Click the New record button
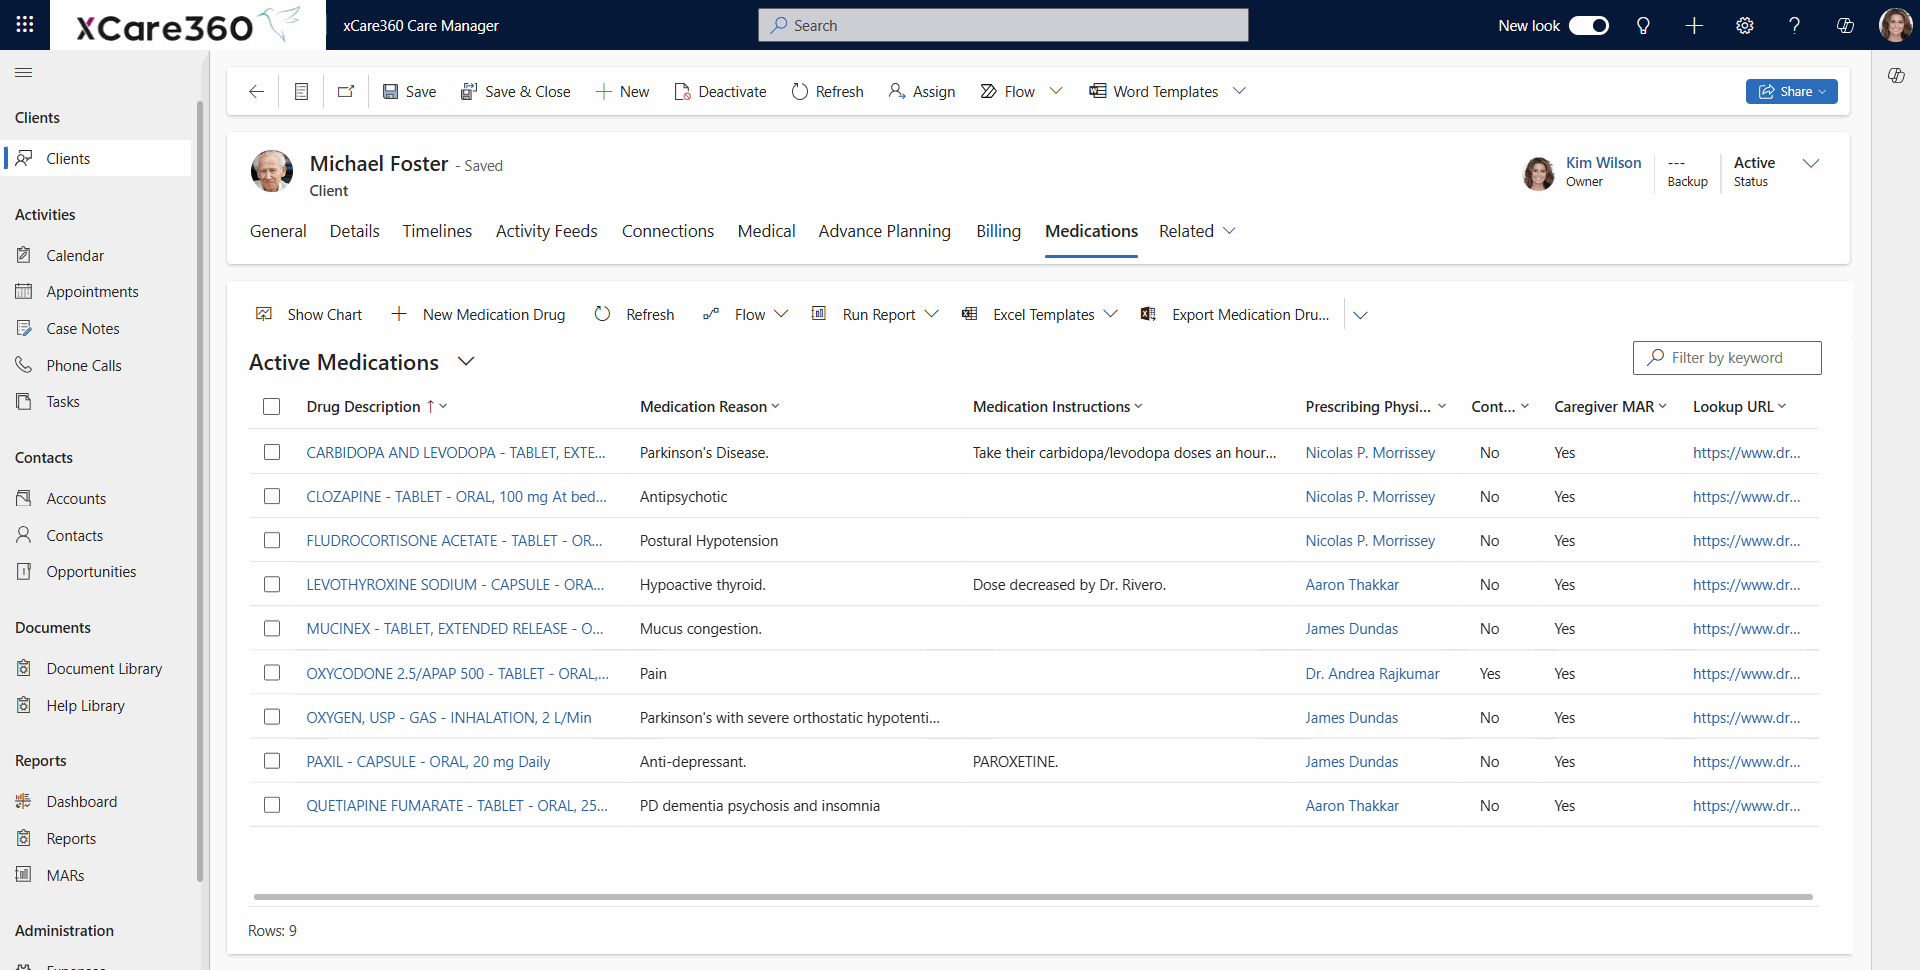This screenshot has height=970, width=1920. pos(622,91)
